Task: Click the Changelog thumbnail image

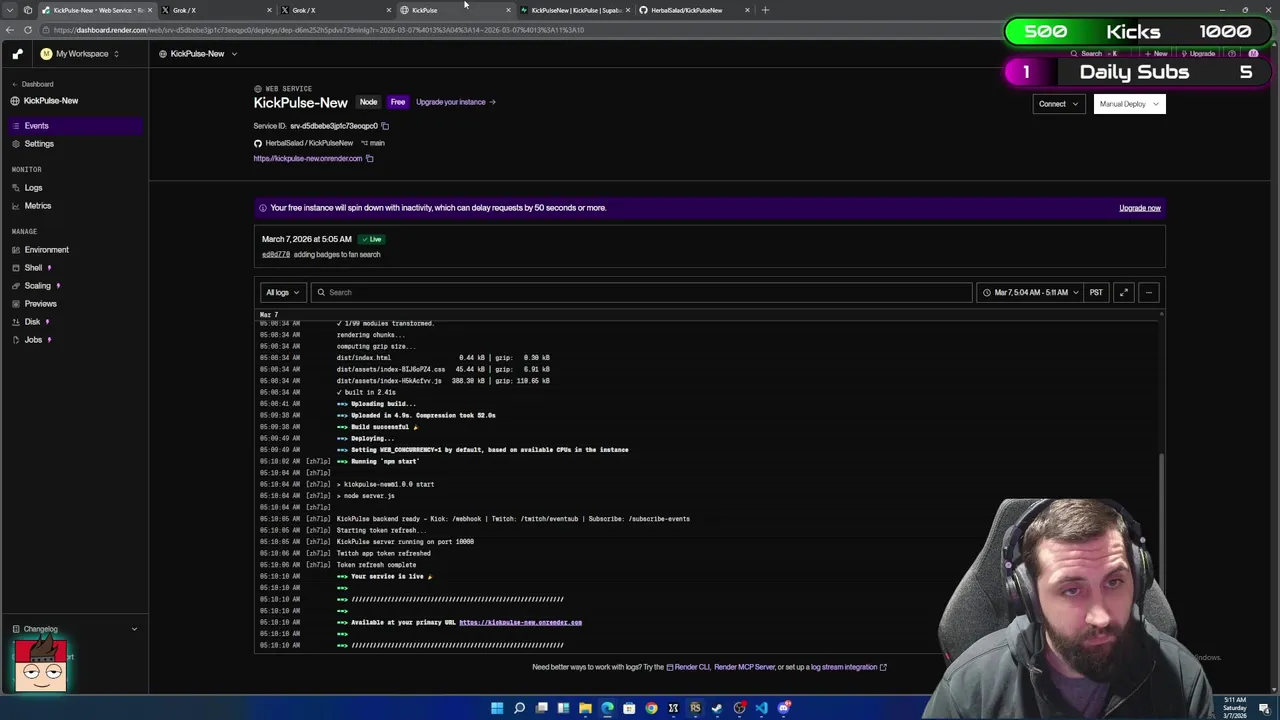Action: tap(40, 666)
